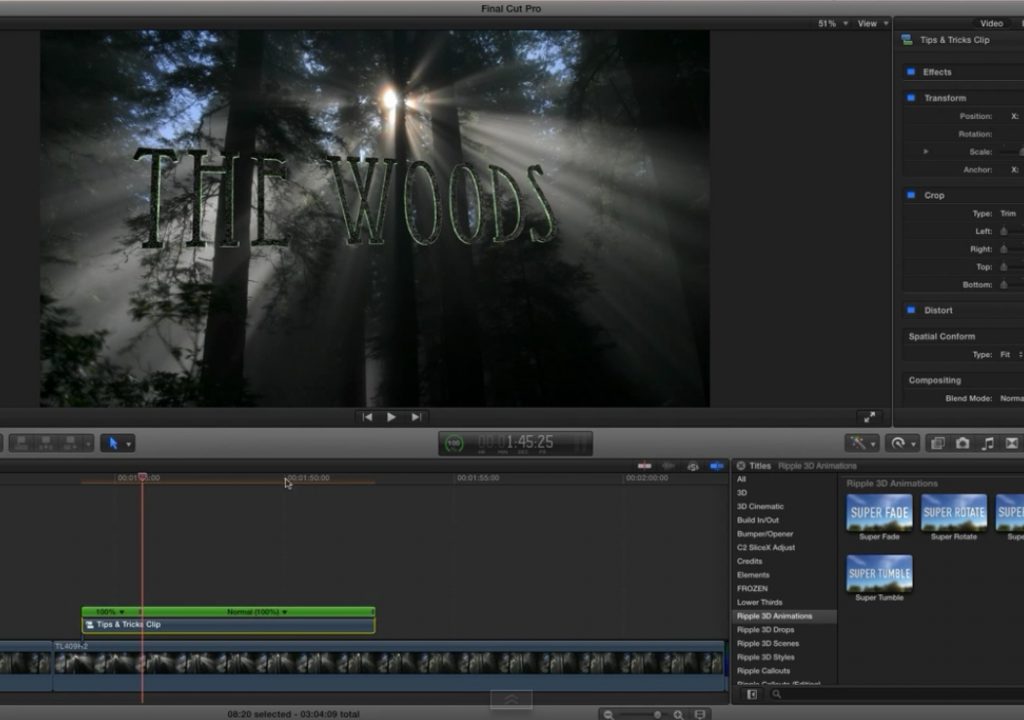
Task: Open the 100% retime speed dropdown
Action: tap(110, 612)
